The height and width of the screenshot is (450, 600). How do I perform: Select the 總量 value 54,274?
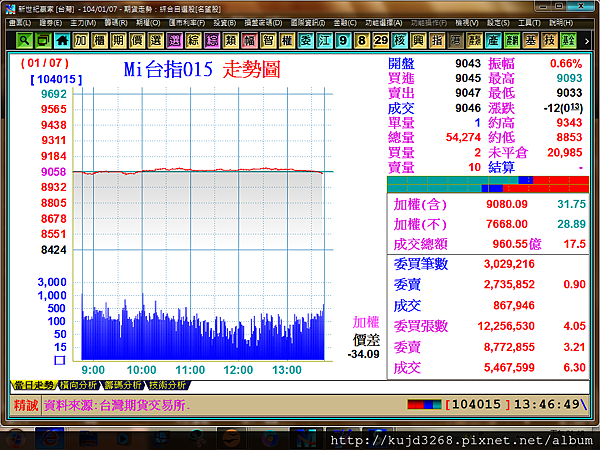pos(463,137)
